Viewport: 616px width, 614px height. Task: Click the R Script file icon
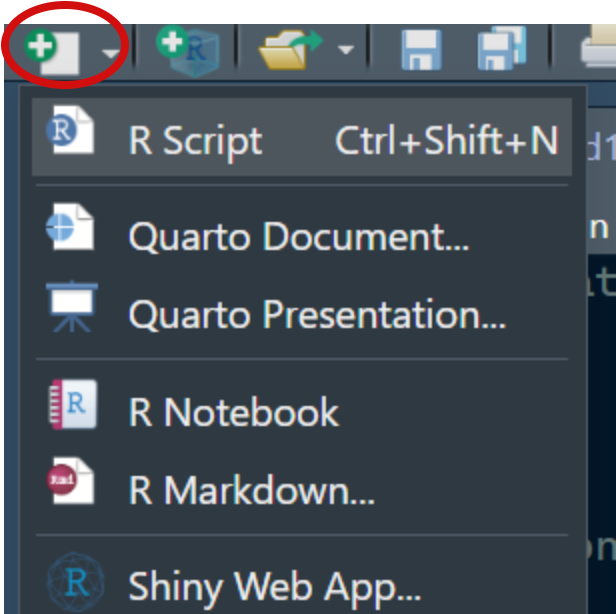71,134
